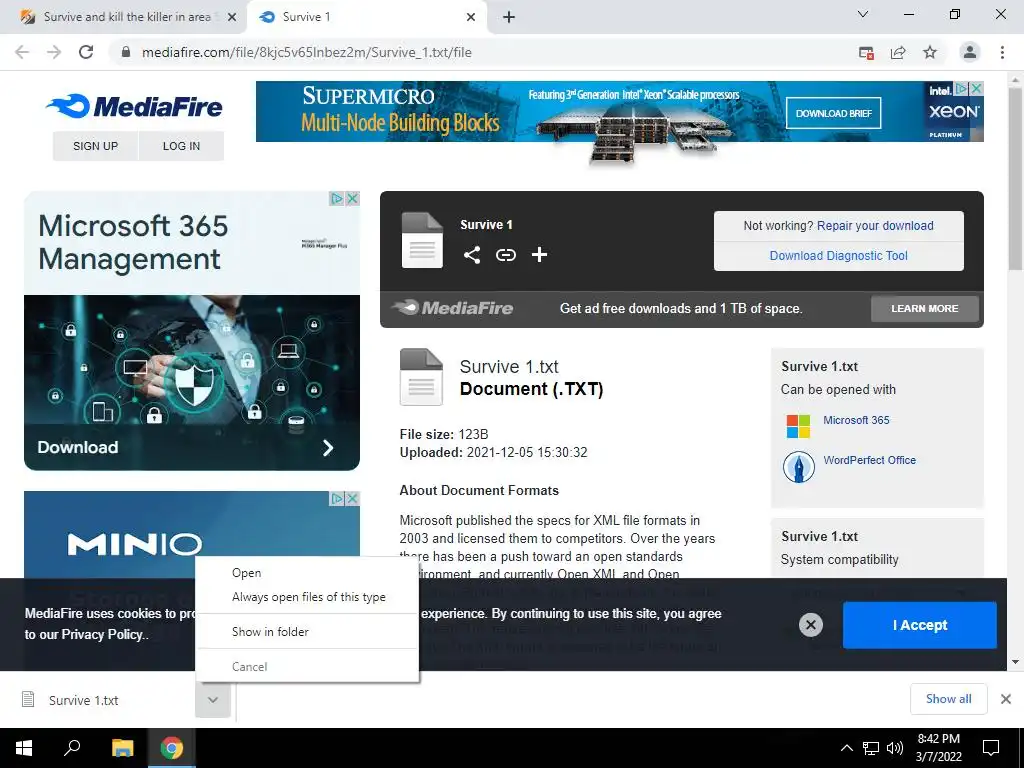Click the volume speaker tray icon
1024x768 pixels.
click(x=895, y=748)
